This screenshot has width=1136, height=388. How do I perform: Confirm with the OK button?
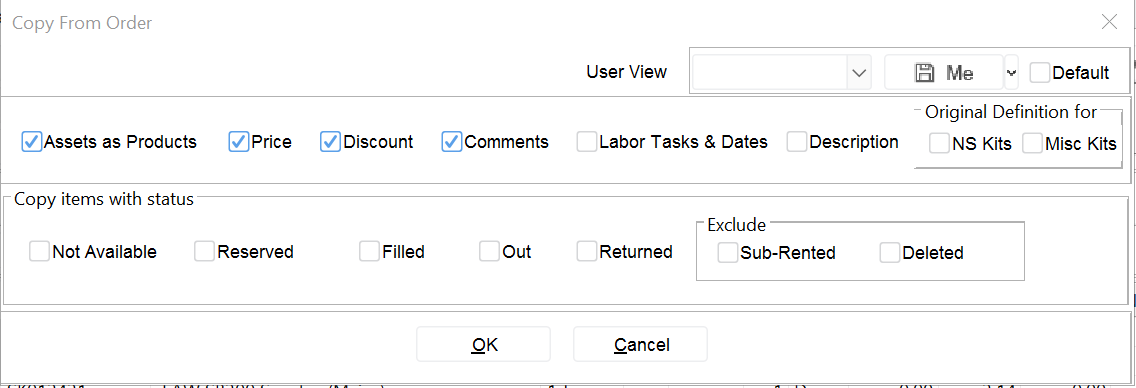pyautogui.click(x=483, y=345)
